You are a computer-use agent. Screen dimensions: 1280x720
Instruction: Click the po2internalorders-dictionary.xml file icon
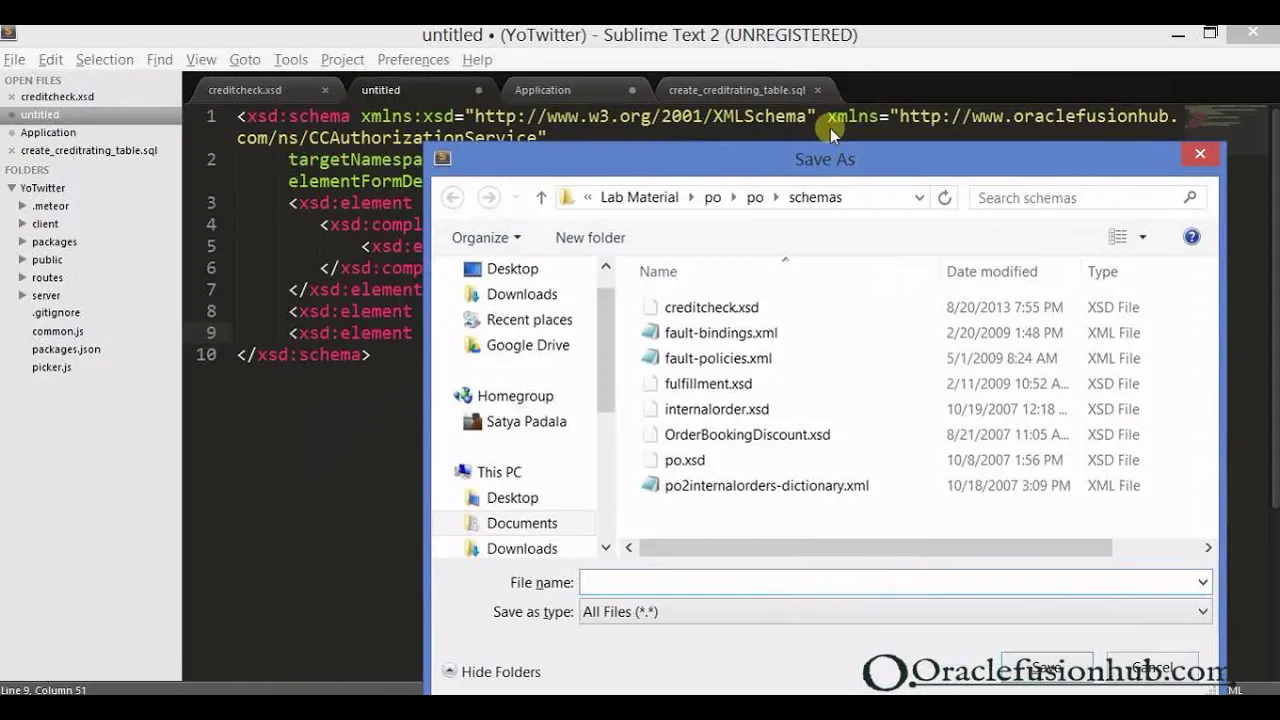coord(650,485)
